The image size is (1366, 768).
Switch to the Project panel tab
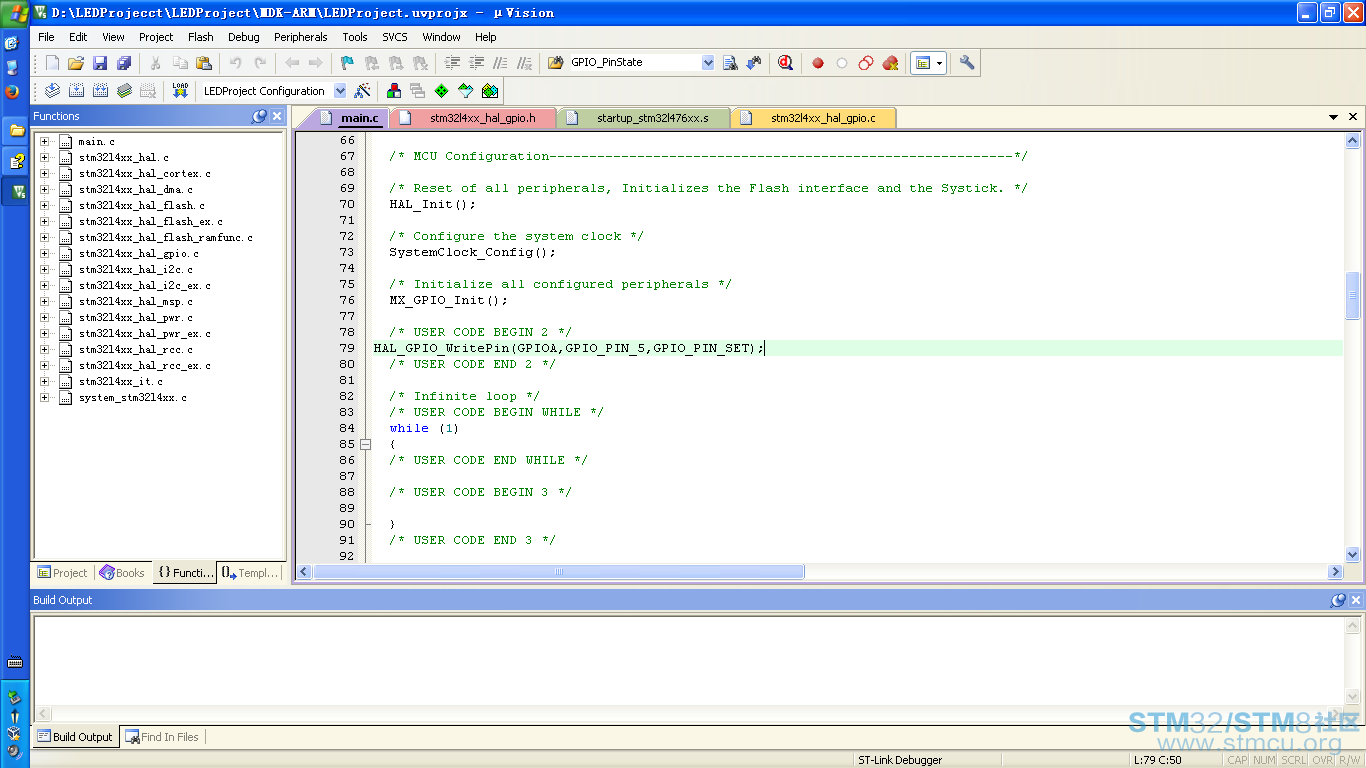62,573
